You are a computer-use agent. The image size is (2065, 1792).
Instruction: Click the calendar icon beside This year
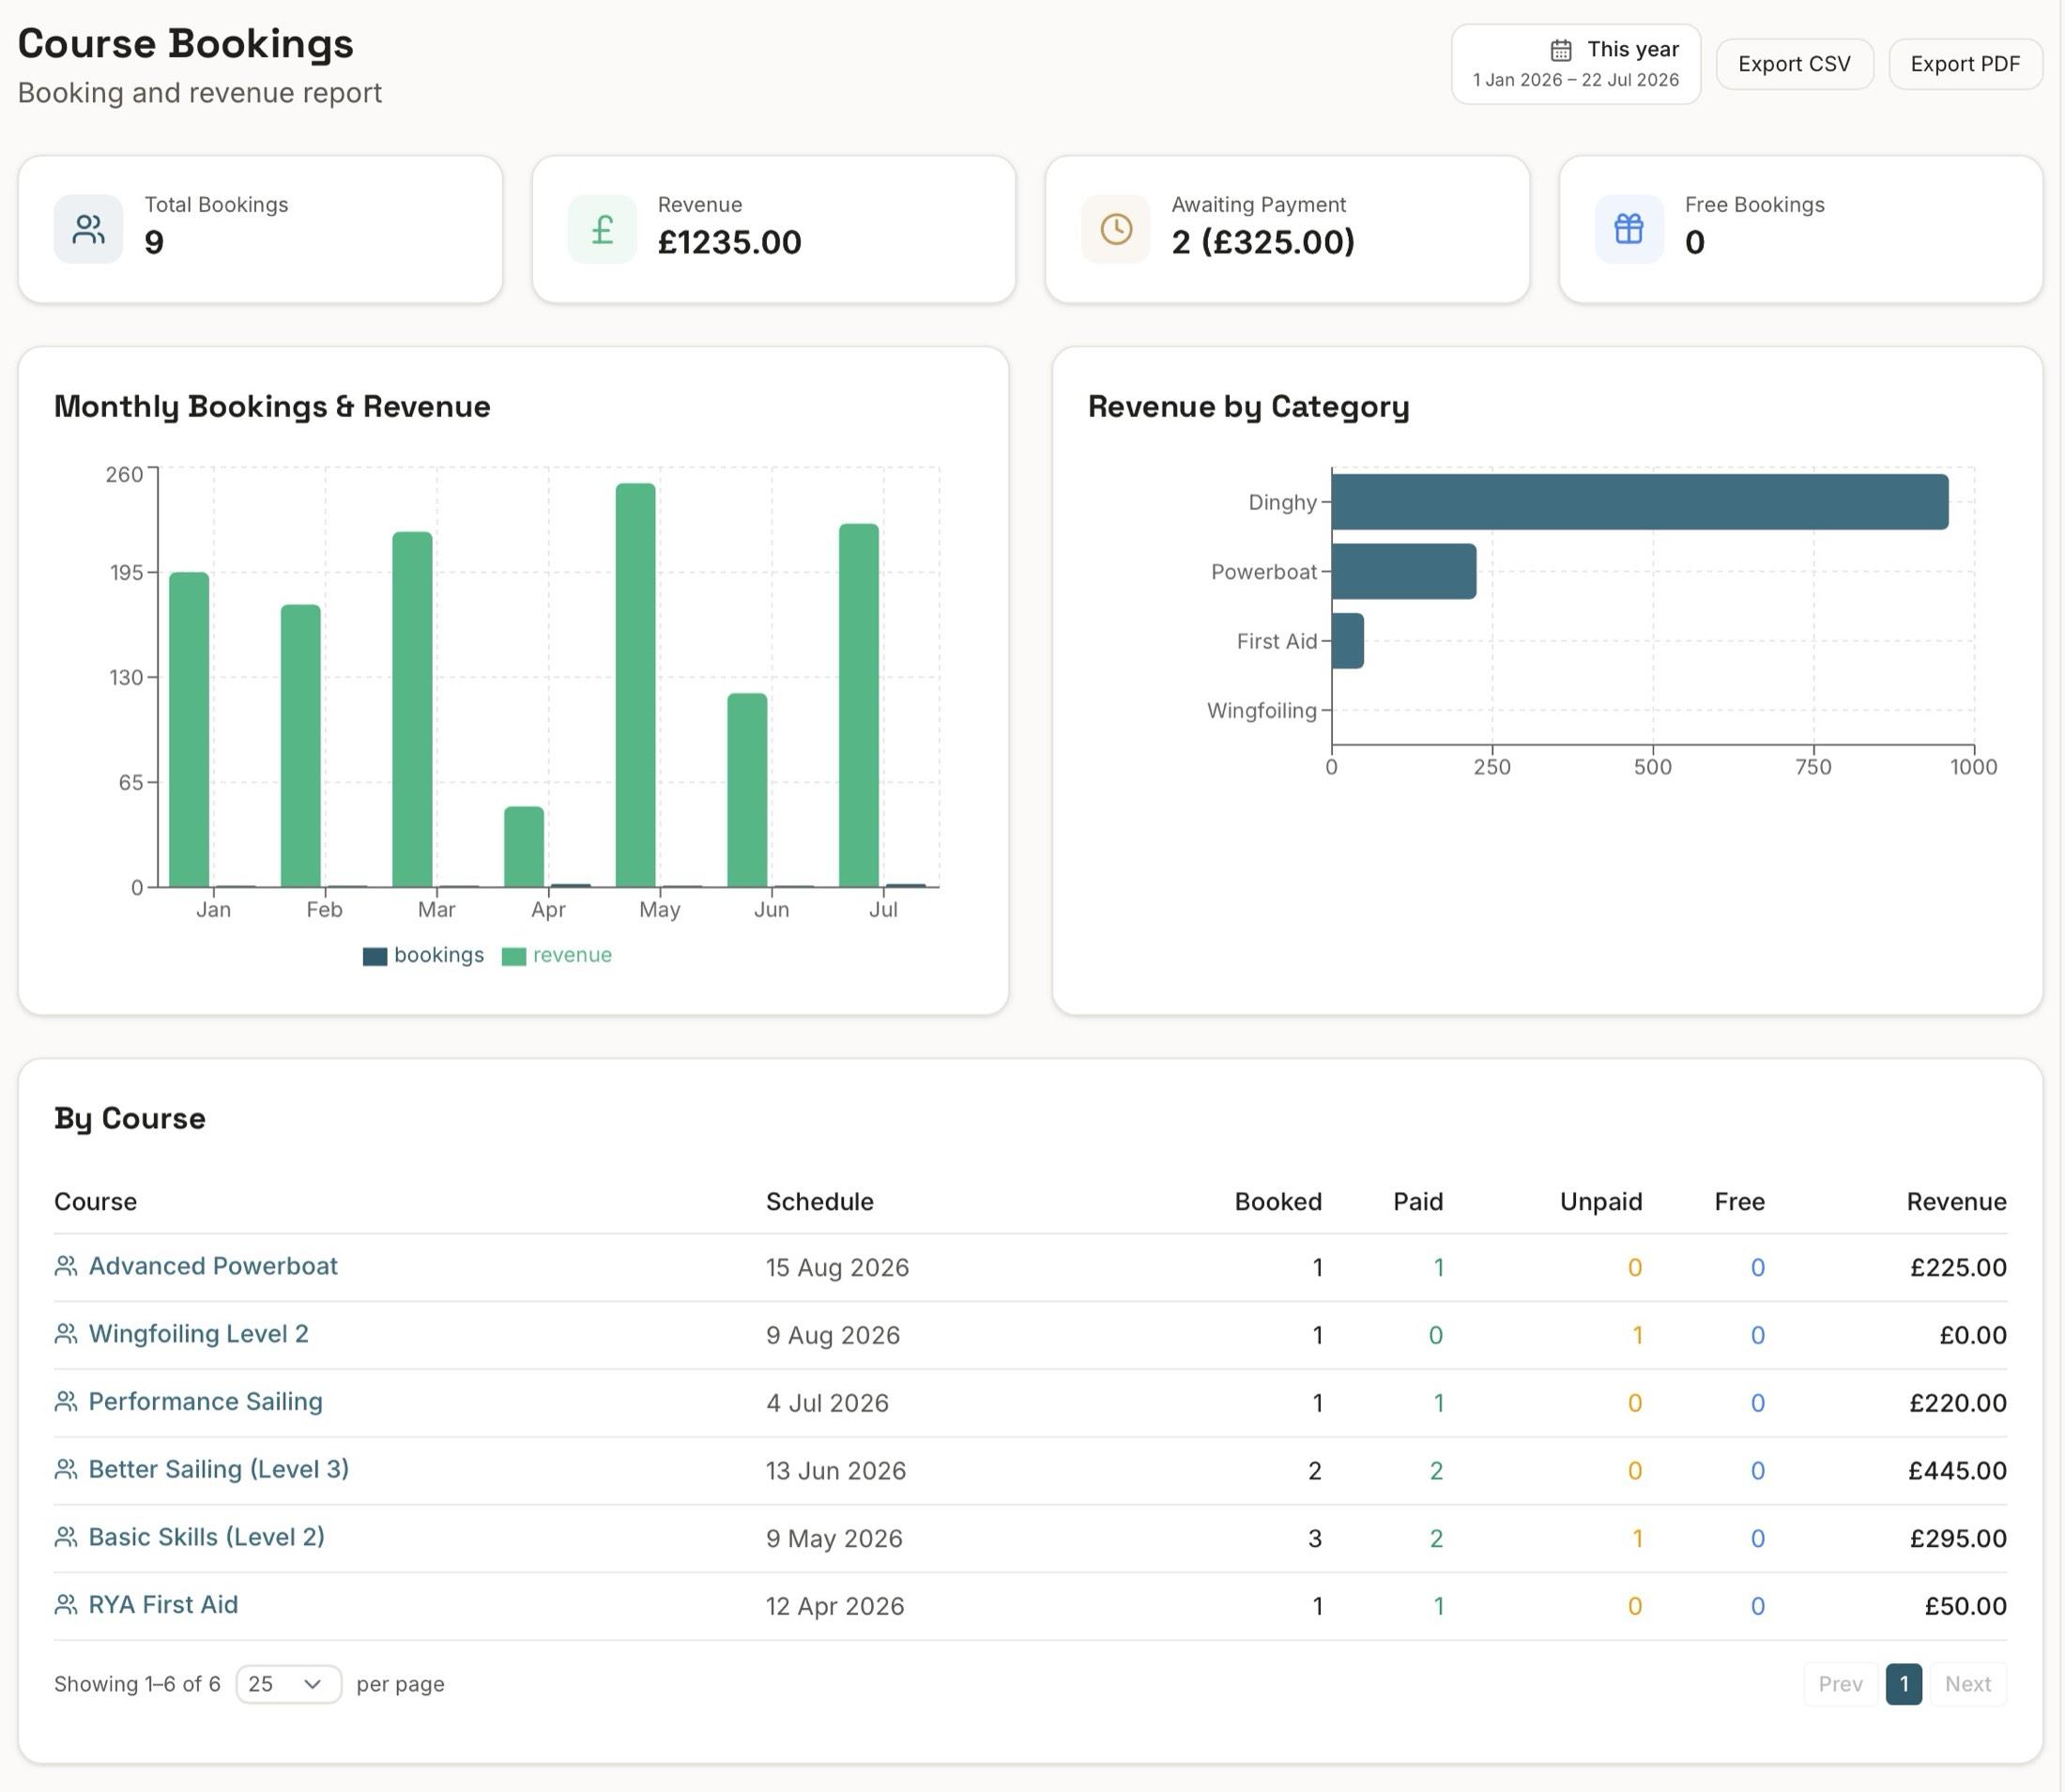[x=1561, y=50]
